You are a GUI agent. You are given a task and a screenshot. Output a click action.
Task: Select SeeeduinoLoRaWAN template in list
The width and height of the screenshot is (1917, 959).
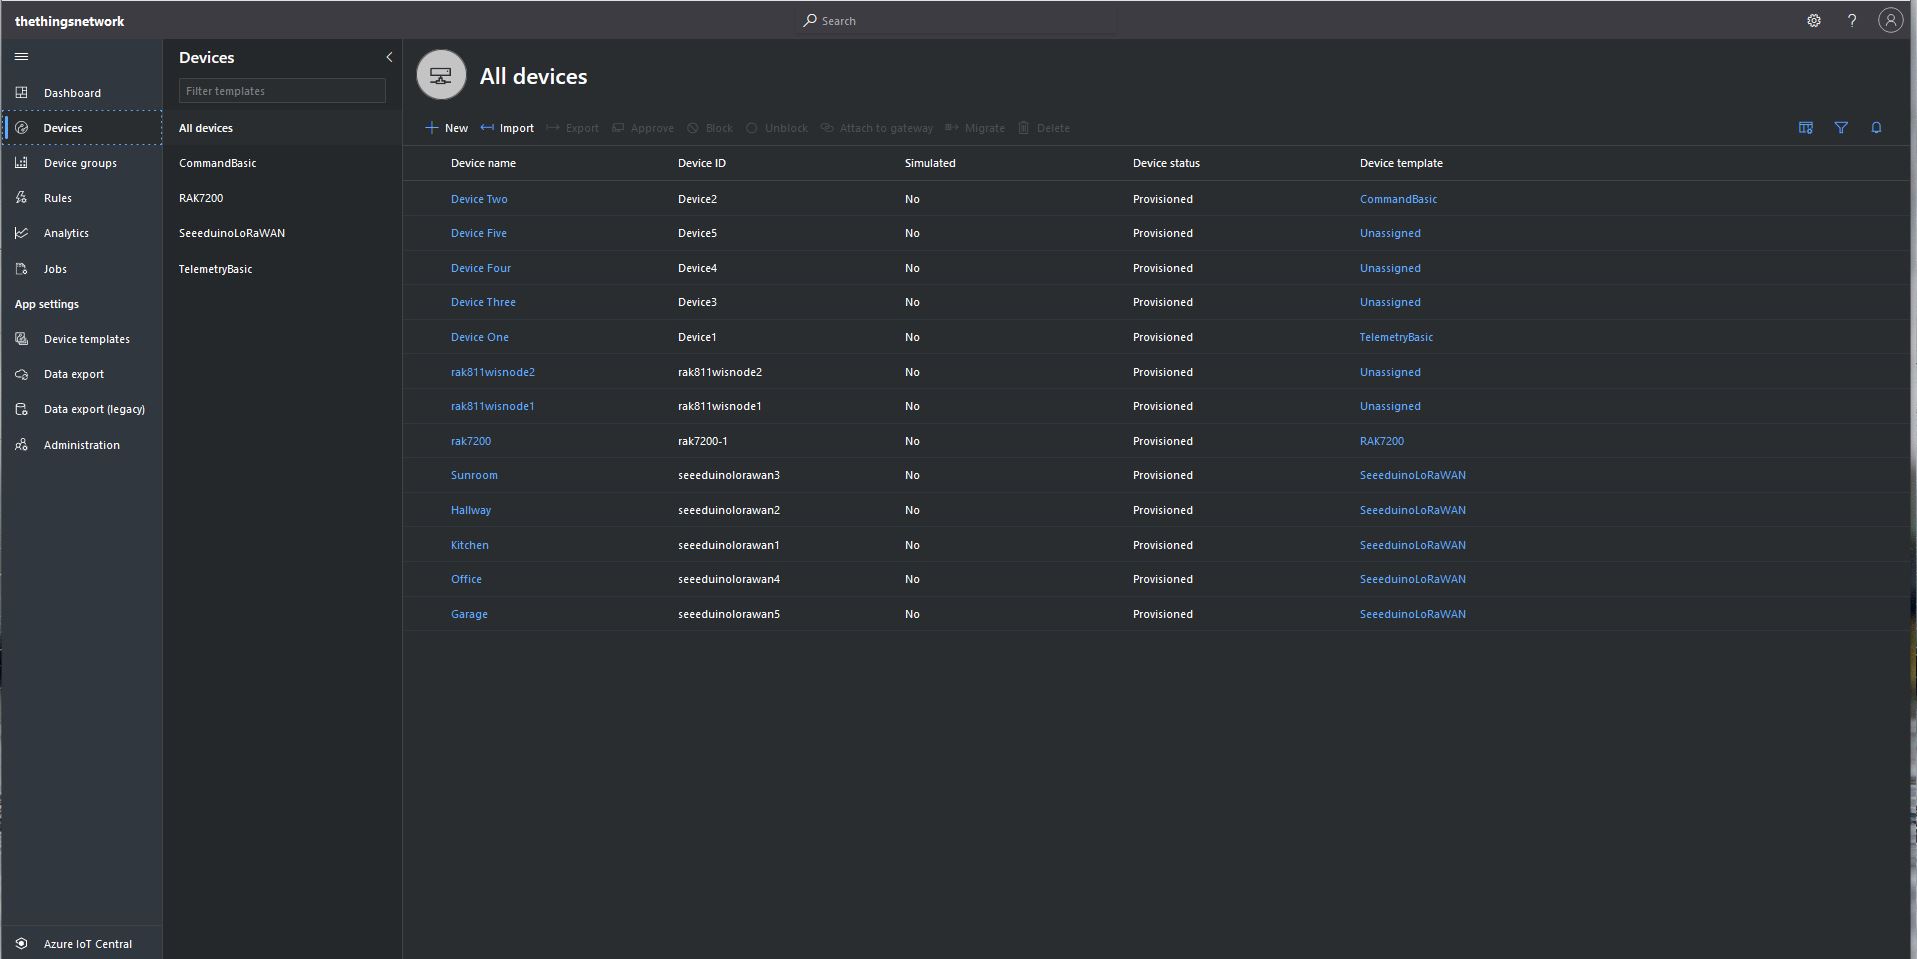point(232,233)
